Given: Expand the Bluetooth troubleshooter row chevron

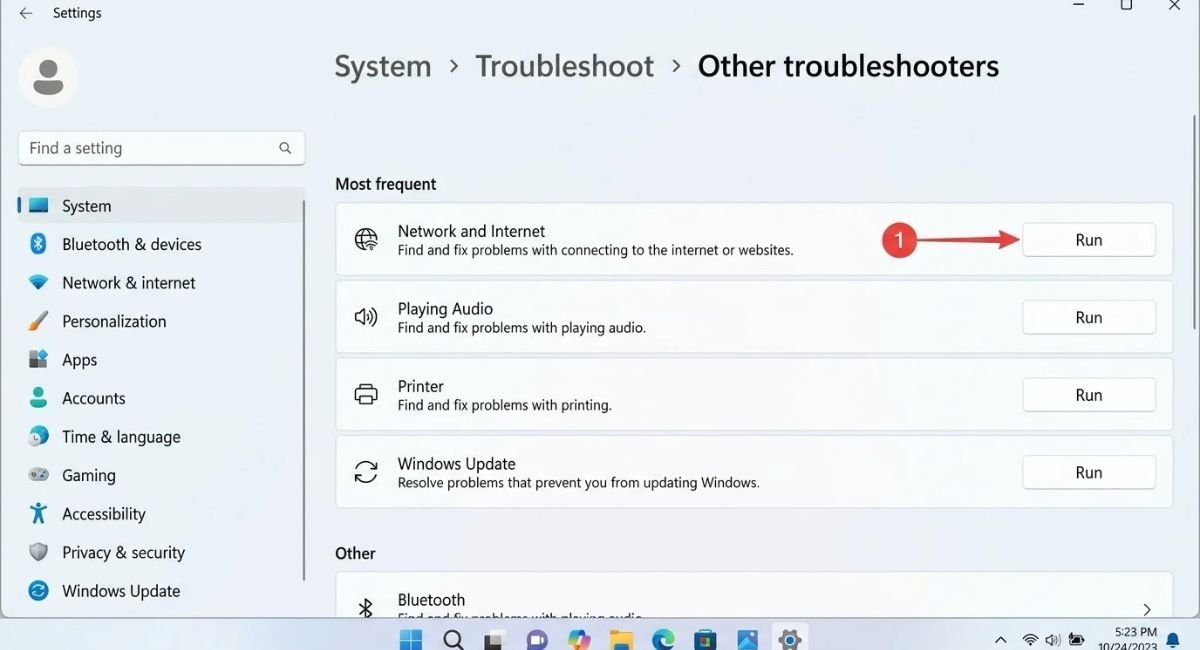Looking at the screenshot, I should [1147, 609].
